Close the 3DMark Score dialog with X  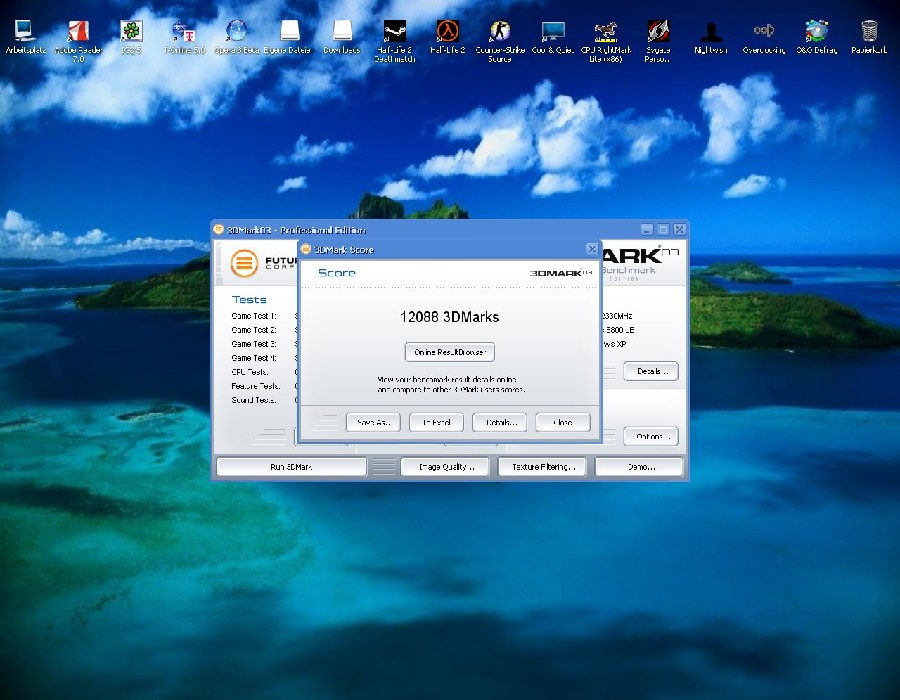(x=592, y=249)
